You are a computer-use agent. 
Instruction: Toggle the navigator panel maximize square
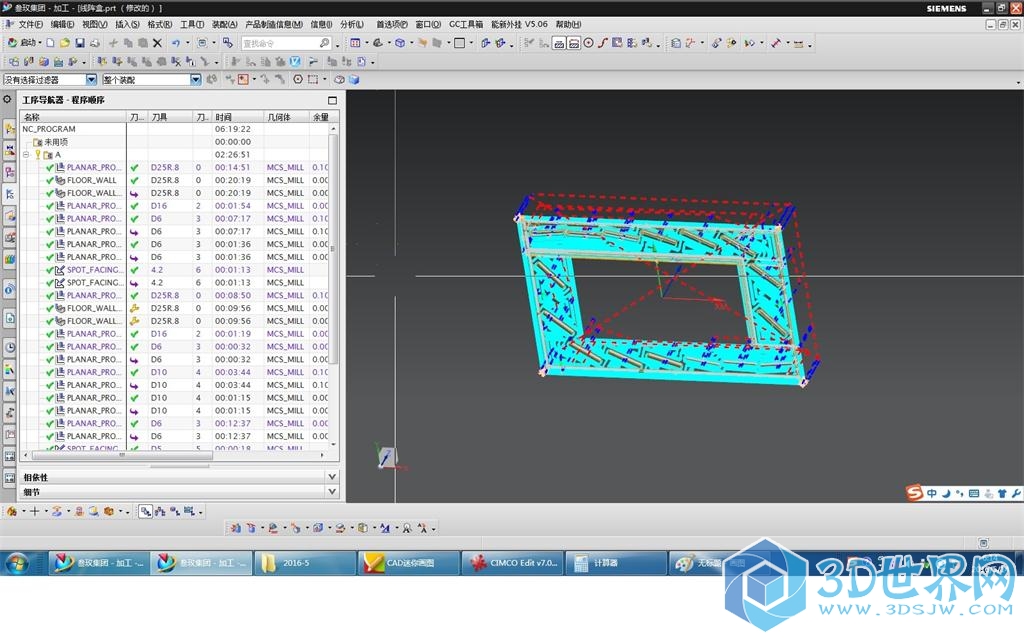(332, 101)
